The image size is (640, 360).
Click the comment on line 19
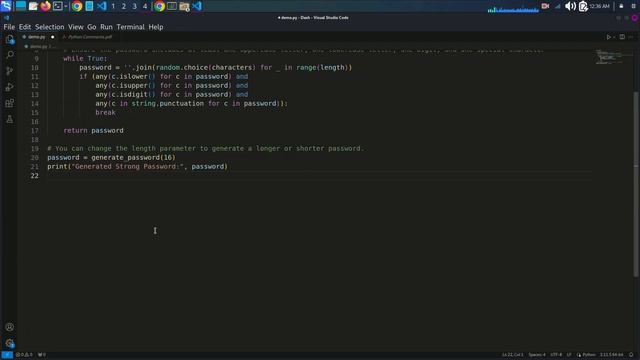tap(205, 149)
